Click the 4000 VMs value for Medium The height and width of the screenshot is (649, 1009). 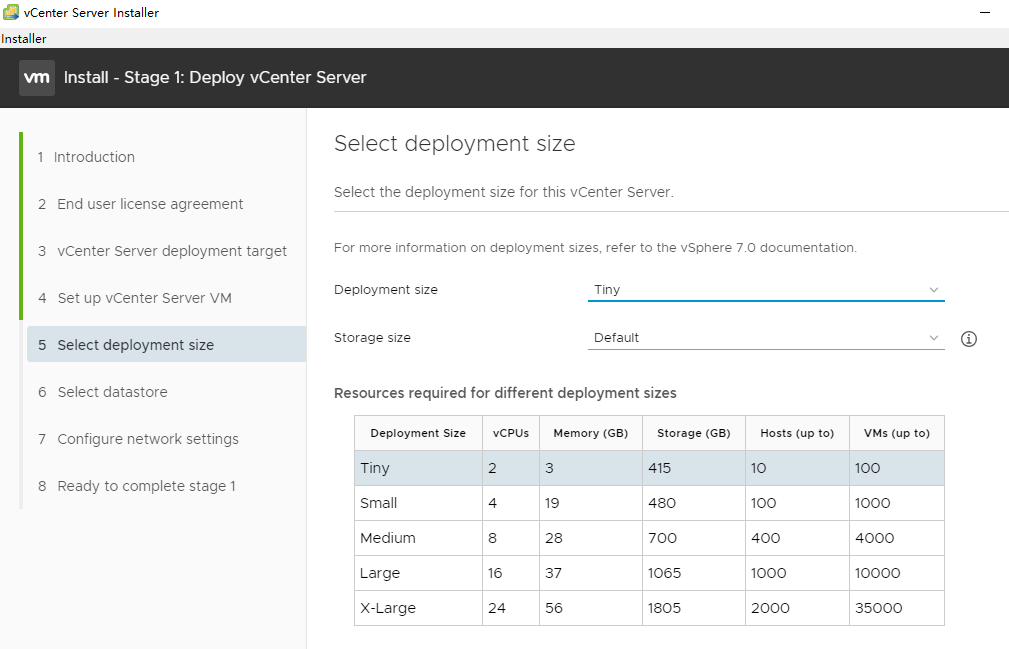875,538
